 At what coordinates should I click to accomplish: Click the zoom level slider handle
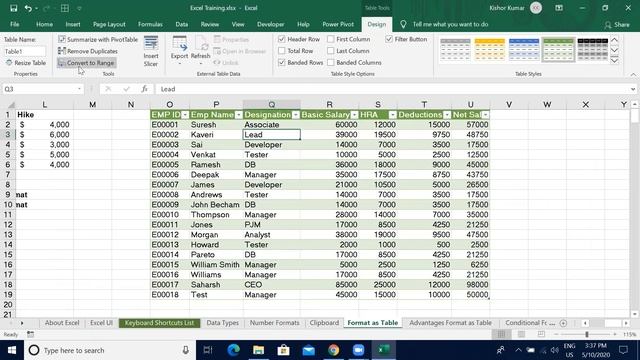587,334
